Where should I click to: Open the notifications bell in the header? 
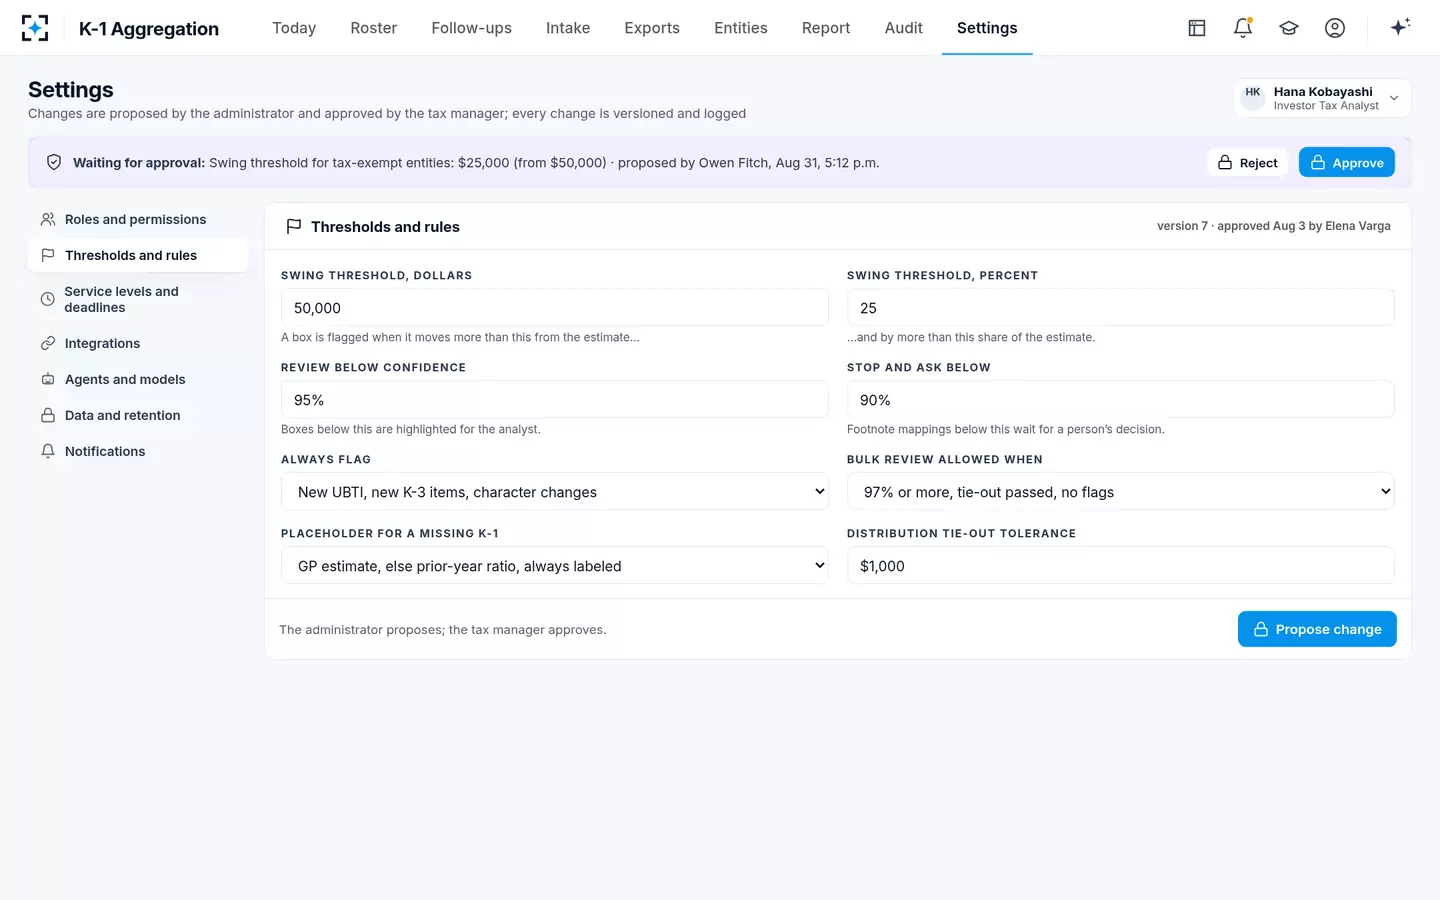tap(1243, 28)
